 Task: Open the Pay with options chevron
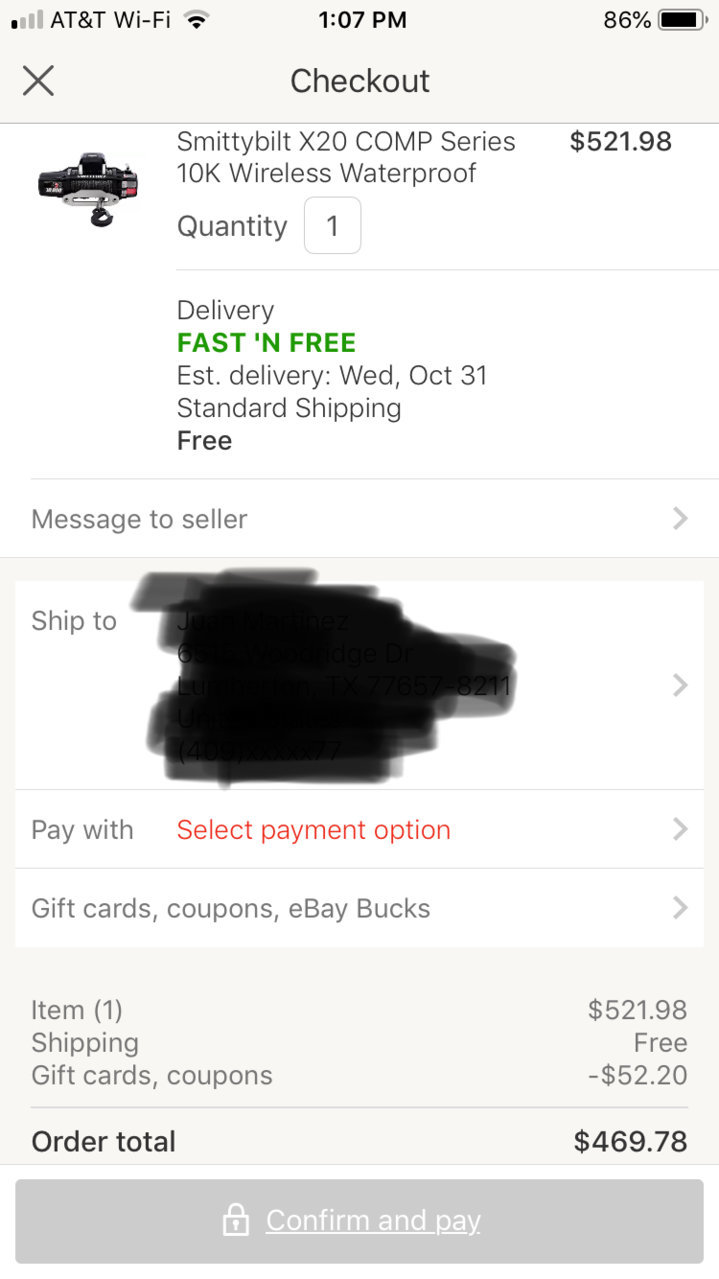(x=680, y=829)
